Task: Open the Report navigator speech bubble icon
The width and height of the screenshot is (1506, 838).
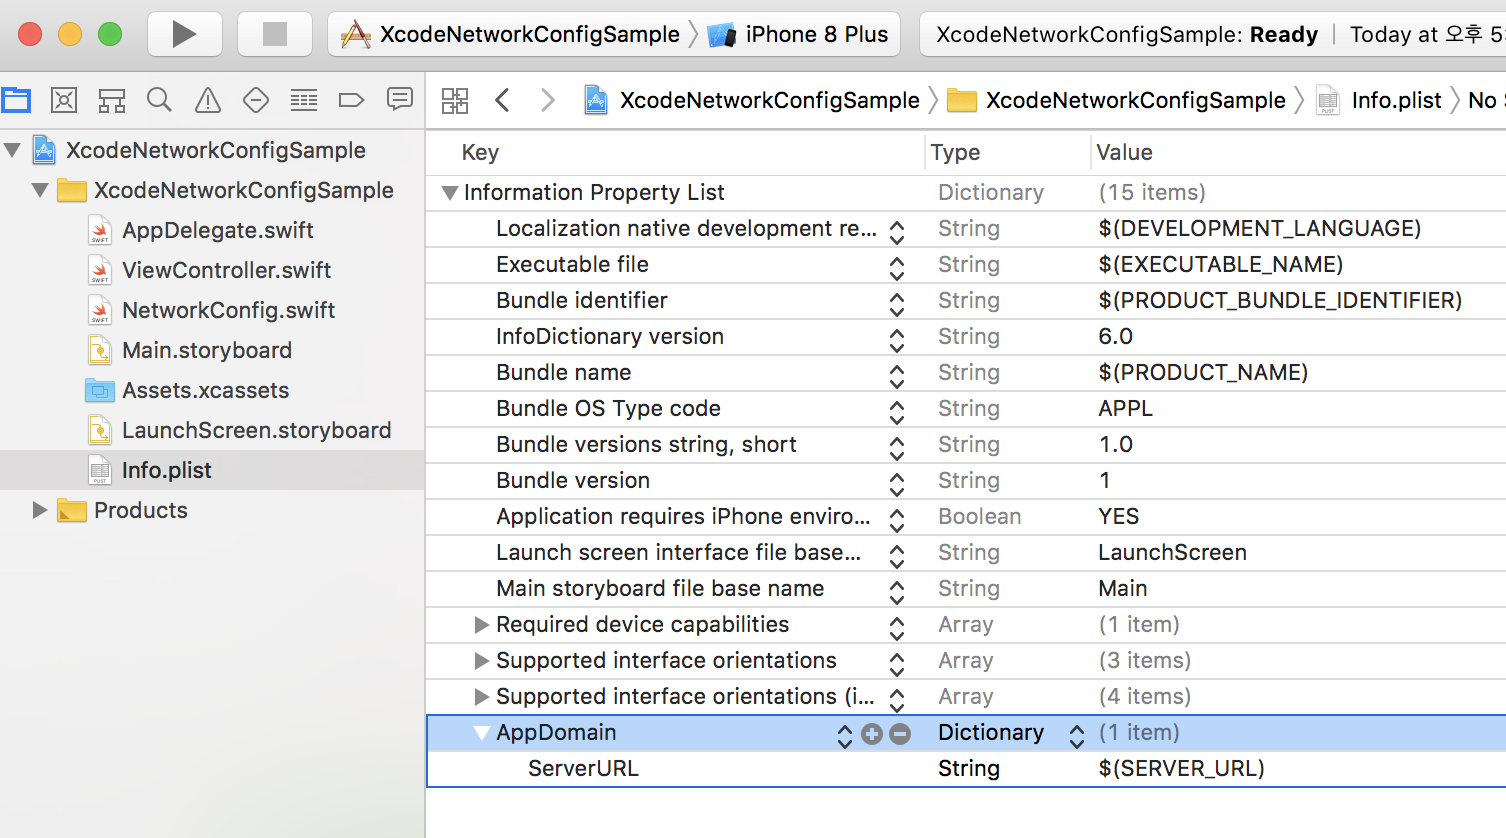Action: 400,99
